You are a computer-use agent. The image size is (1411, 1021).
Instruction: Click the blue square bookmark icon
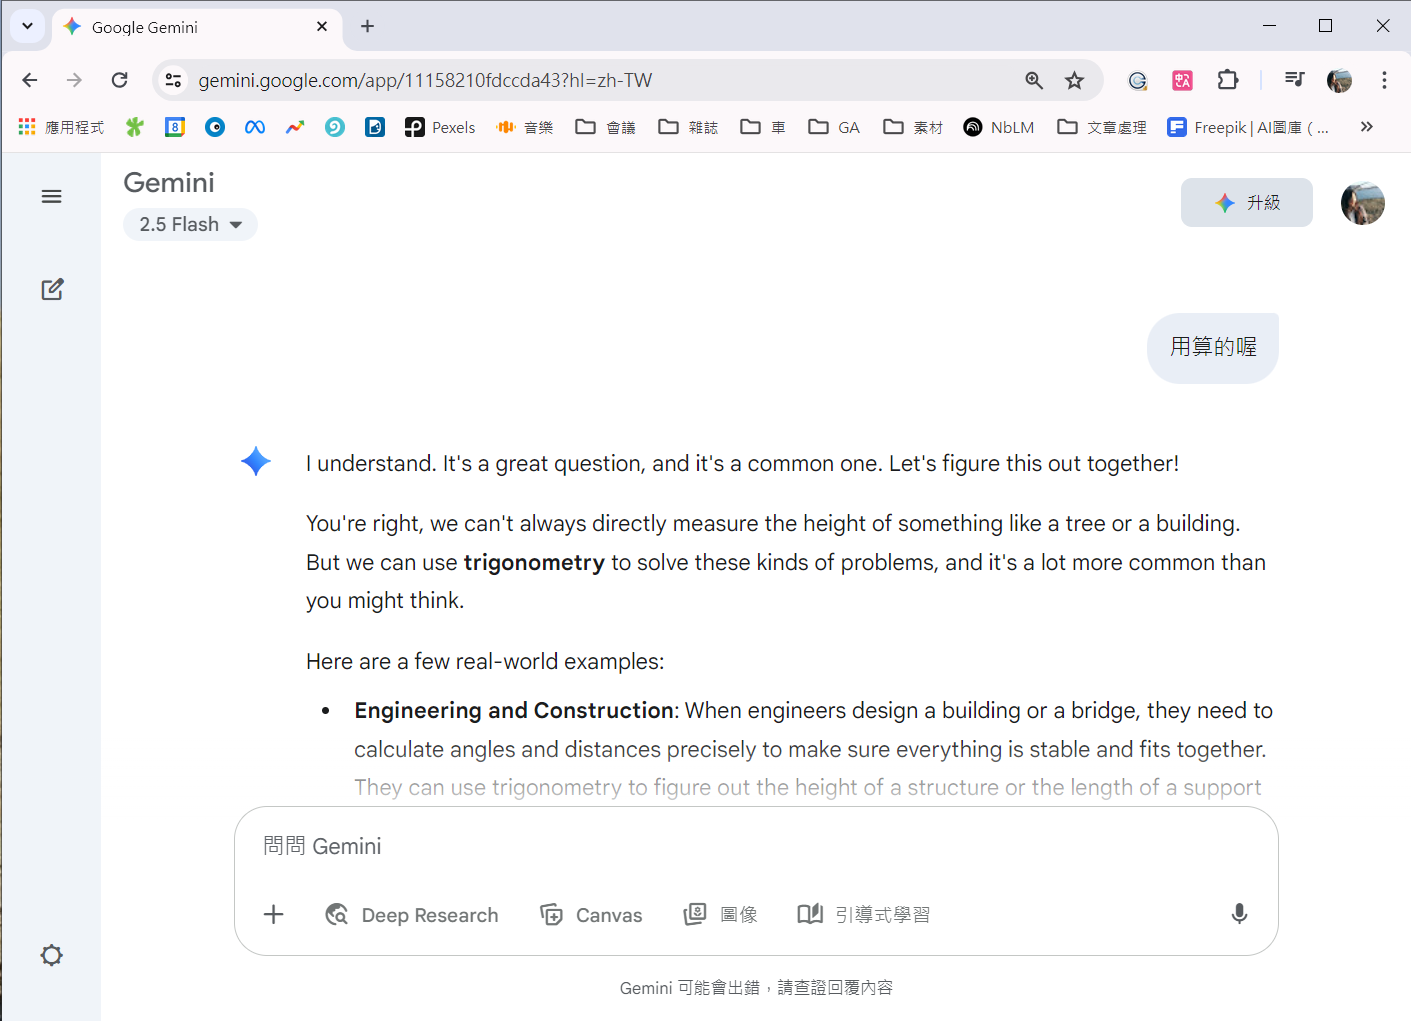pyautogui.click(x=375, y=127)
